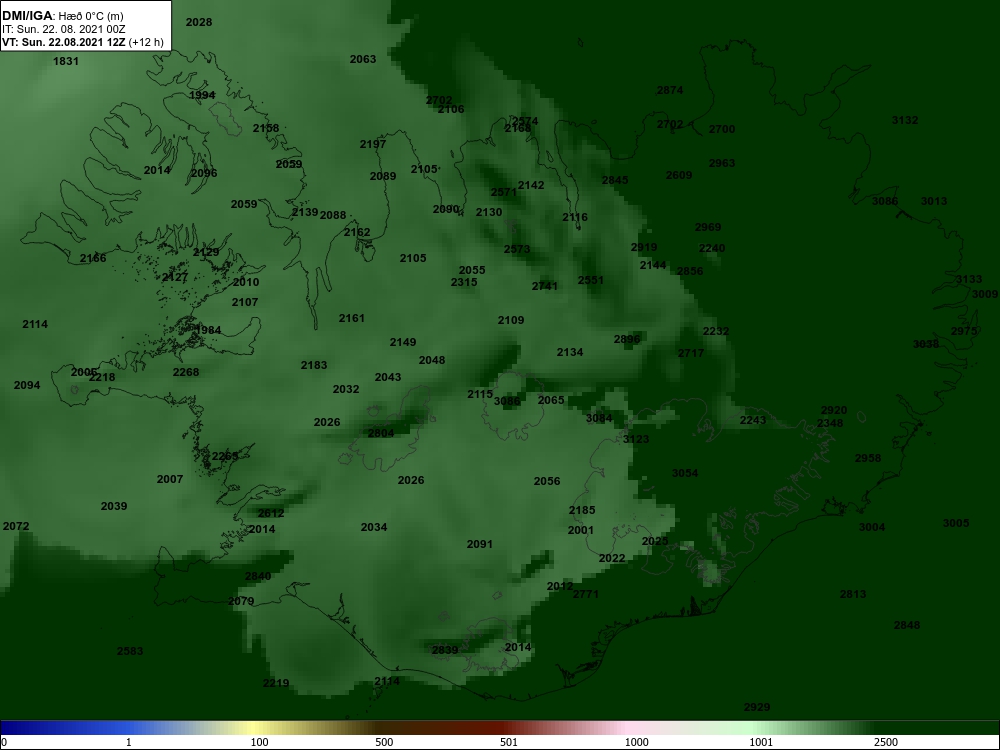Click the map value 2551
The height and width of the screenshot is (750, 1000).
click(591, 281)
